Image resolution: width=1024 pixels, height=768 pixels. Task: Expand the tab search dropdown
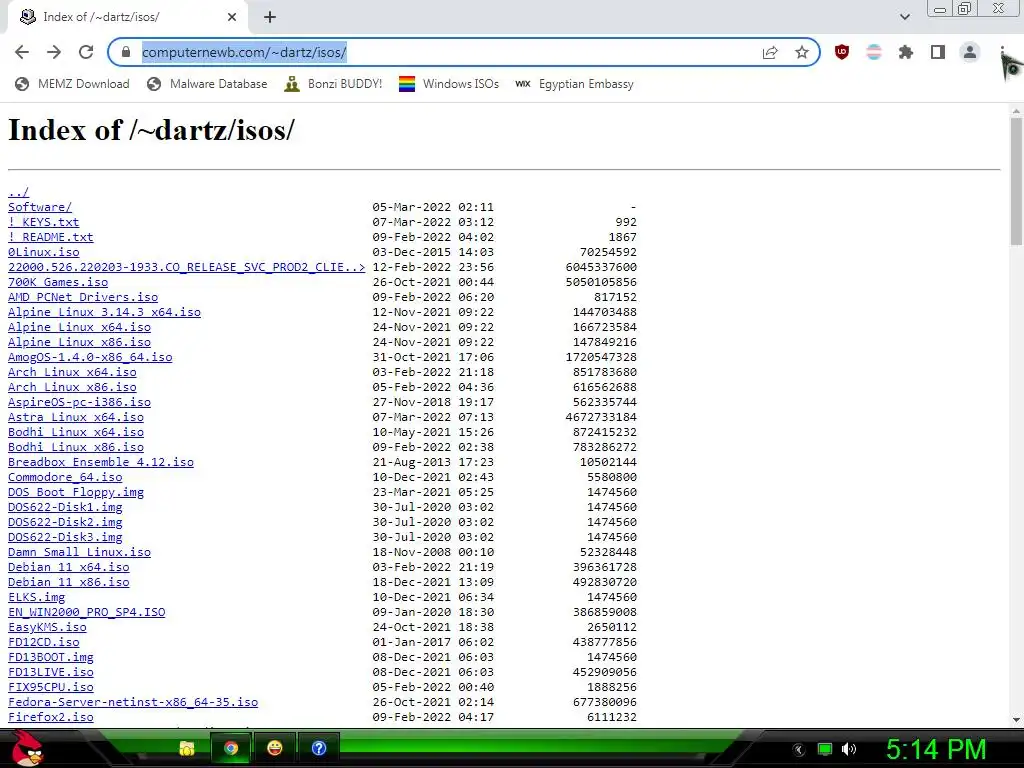(x=904, y=17)
